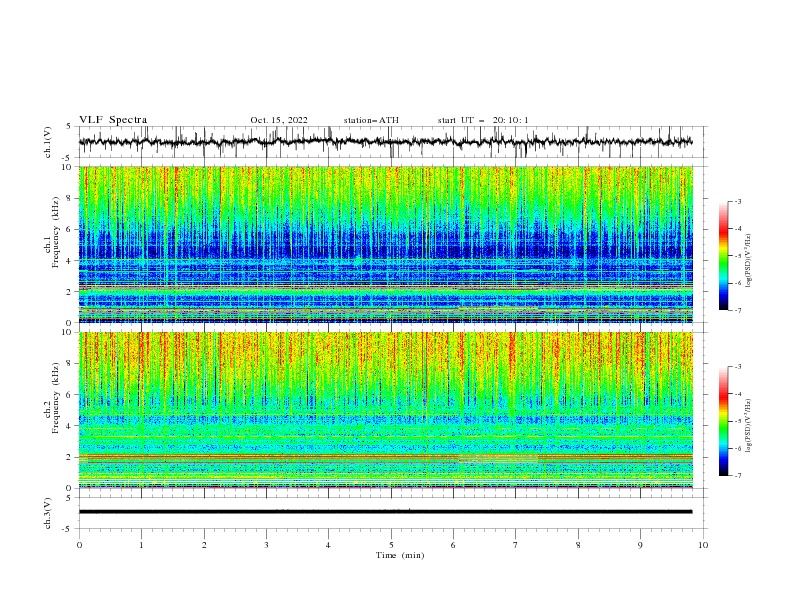Click the -3 tick on ch.1 color bar
This screenshot has width=792, height=612.
[738, 201]
